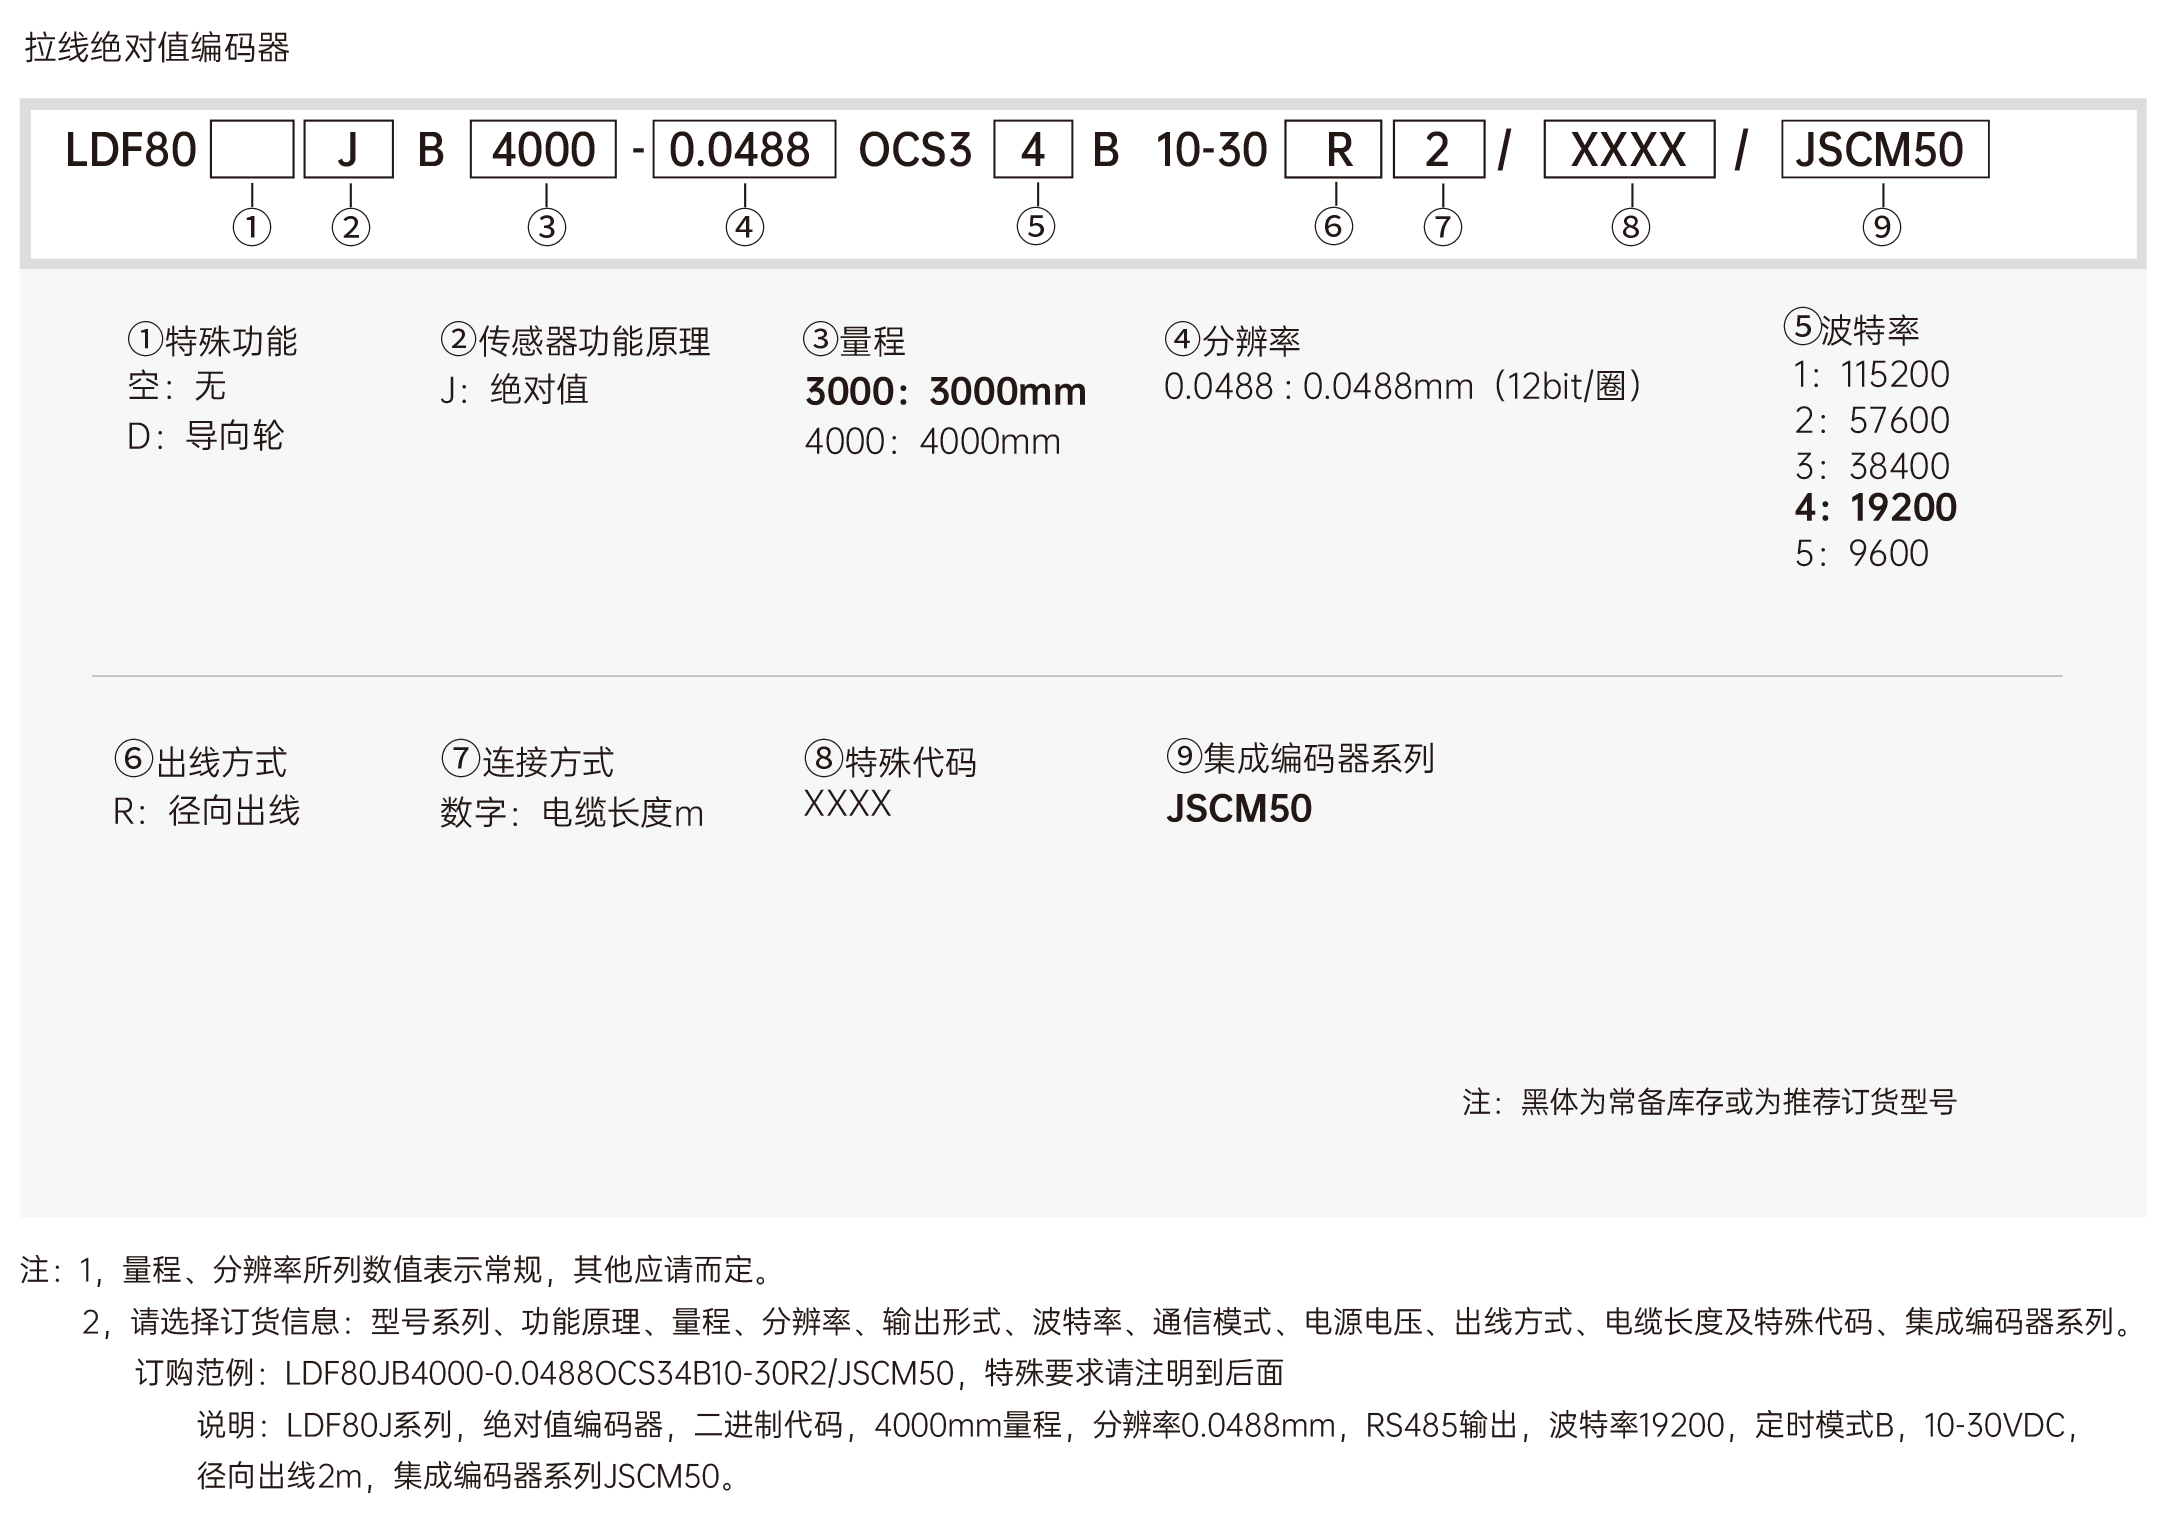Click the option 空：无
This screenshot has width=2171, height=1520.
(177, 386)
